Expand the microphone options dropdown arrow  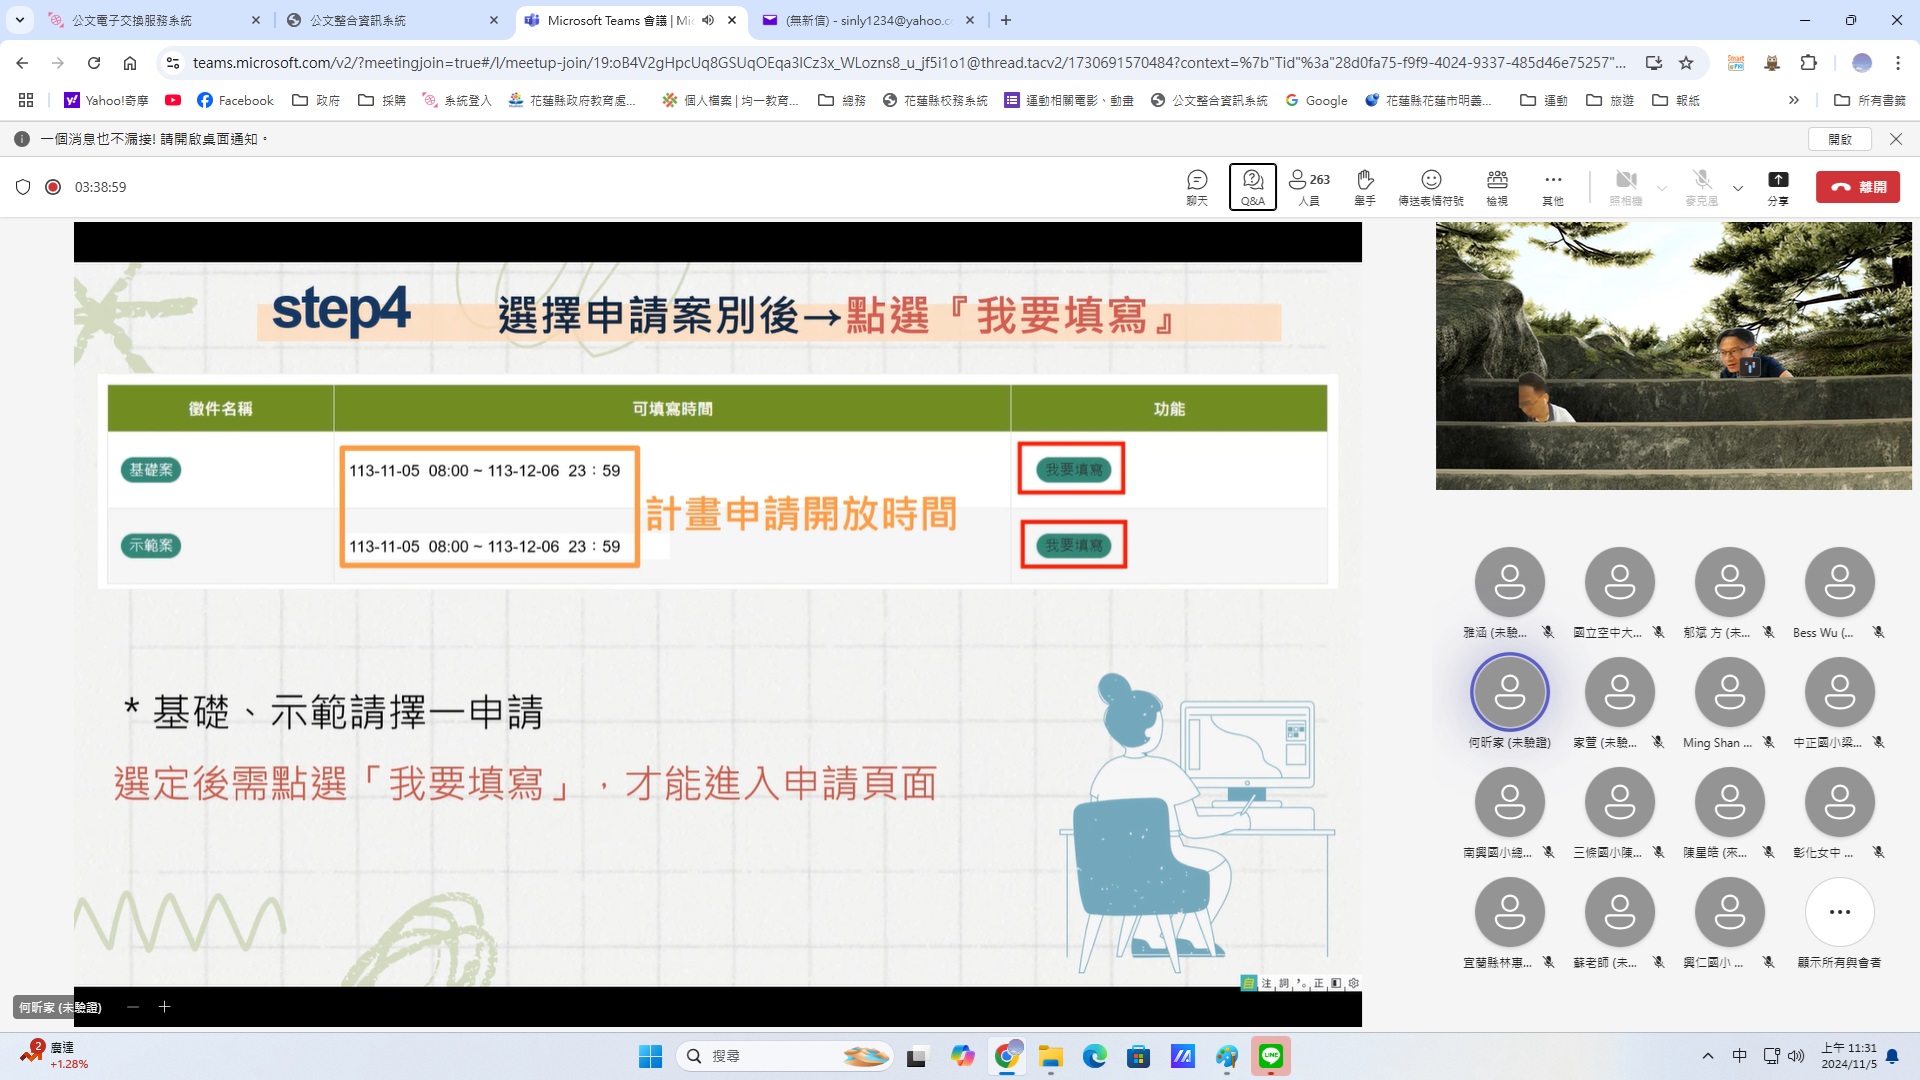[1738, 188]
